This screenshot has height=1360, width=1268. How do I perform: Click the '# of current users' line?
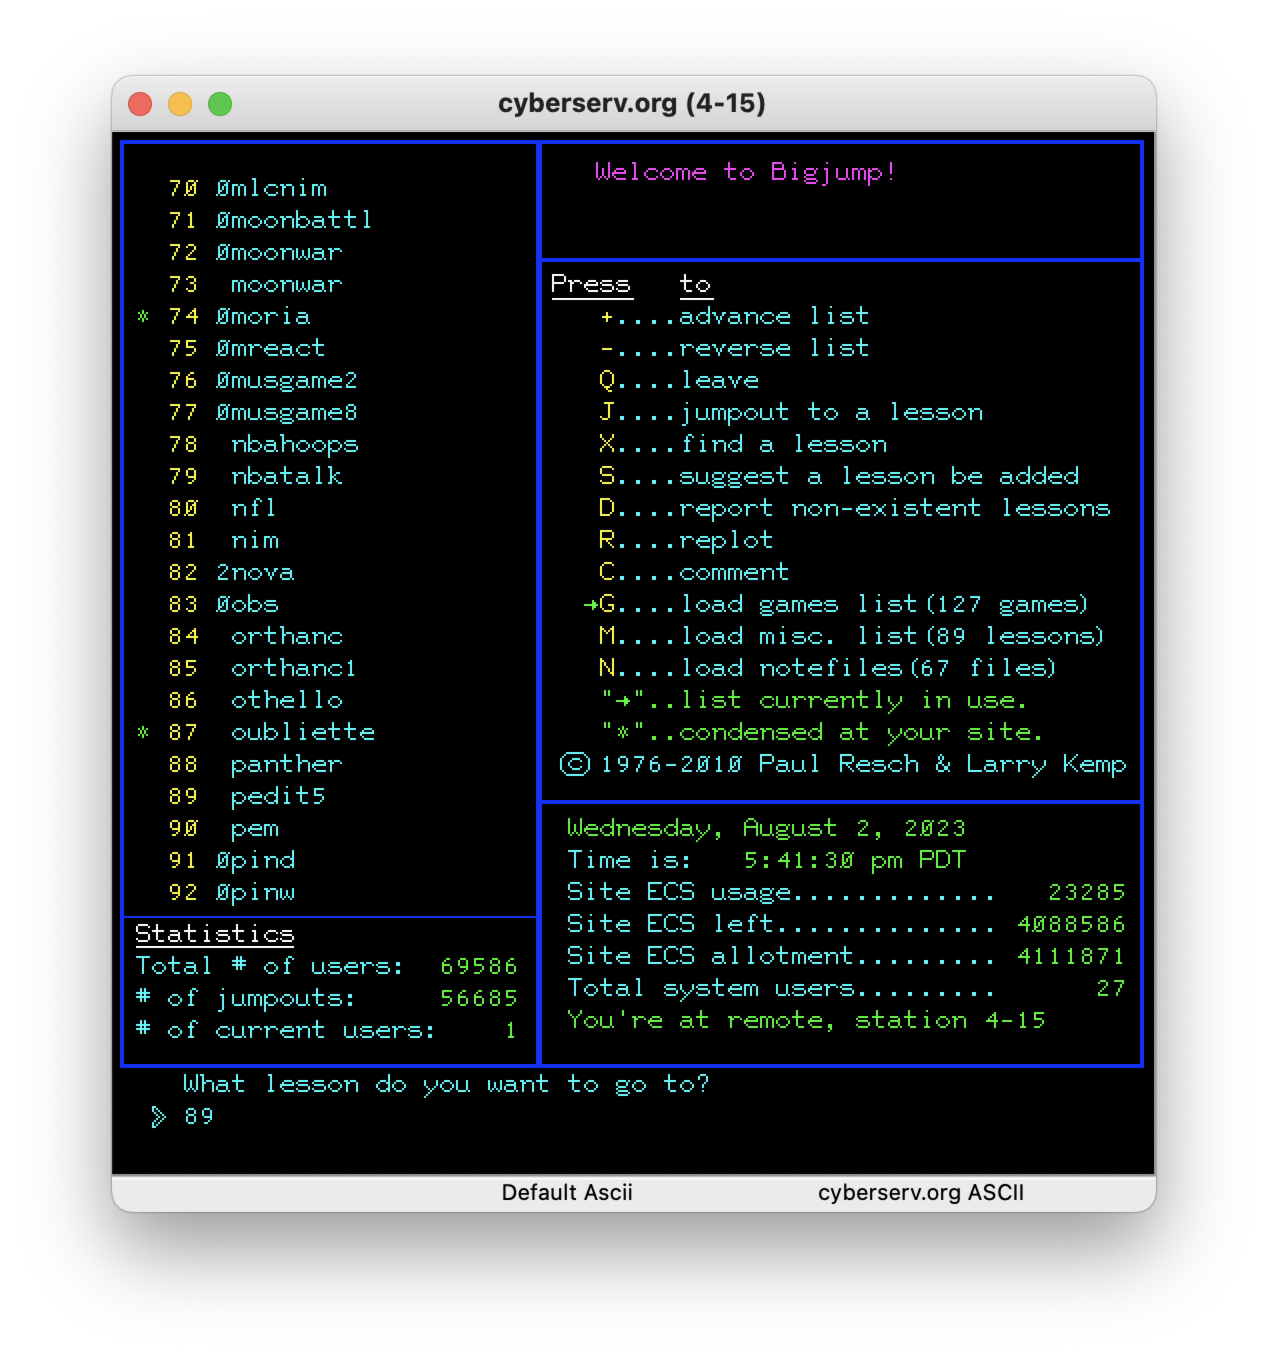[327, 1030]
